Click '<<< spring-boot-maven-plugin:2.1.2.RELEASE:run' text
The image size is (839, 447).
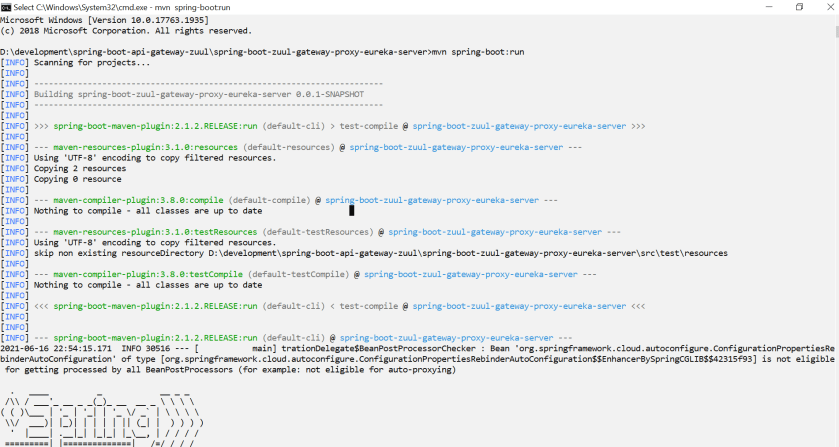pos(146,306)
